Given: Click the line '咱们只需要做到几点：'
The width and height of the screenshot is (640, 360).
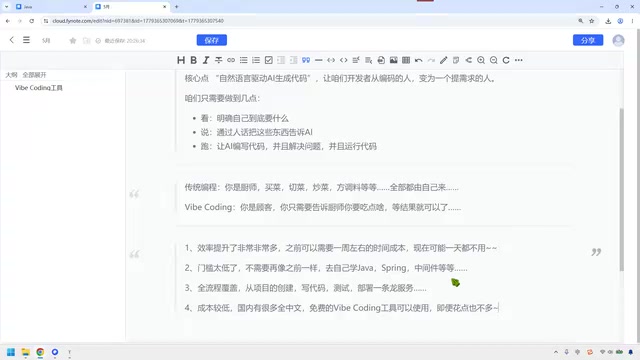Looking at the screenshot, I should point(222,98).
